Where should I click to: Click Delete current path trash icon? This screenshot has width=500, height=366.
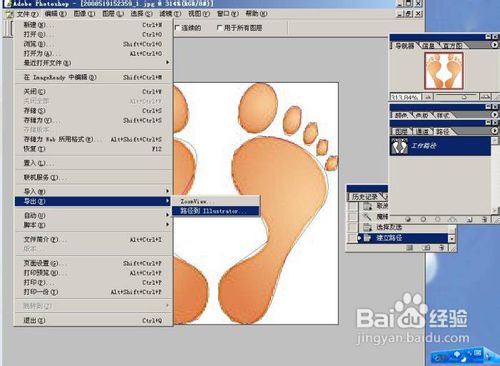pyautogui.click(x=485, y=219)
